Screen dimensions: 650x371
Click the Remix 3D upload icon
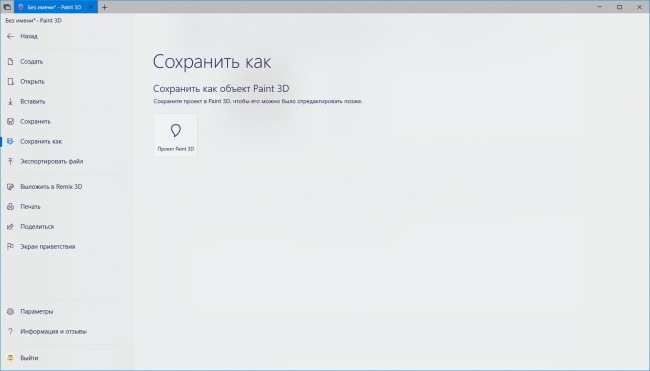tap(10, 187)
